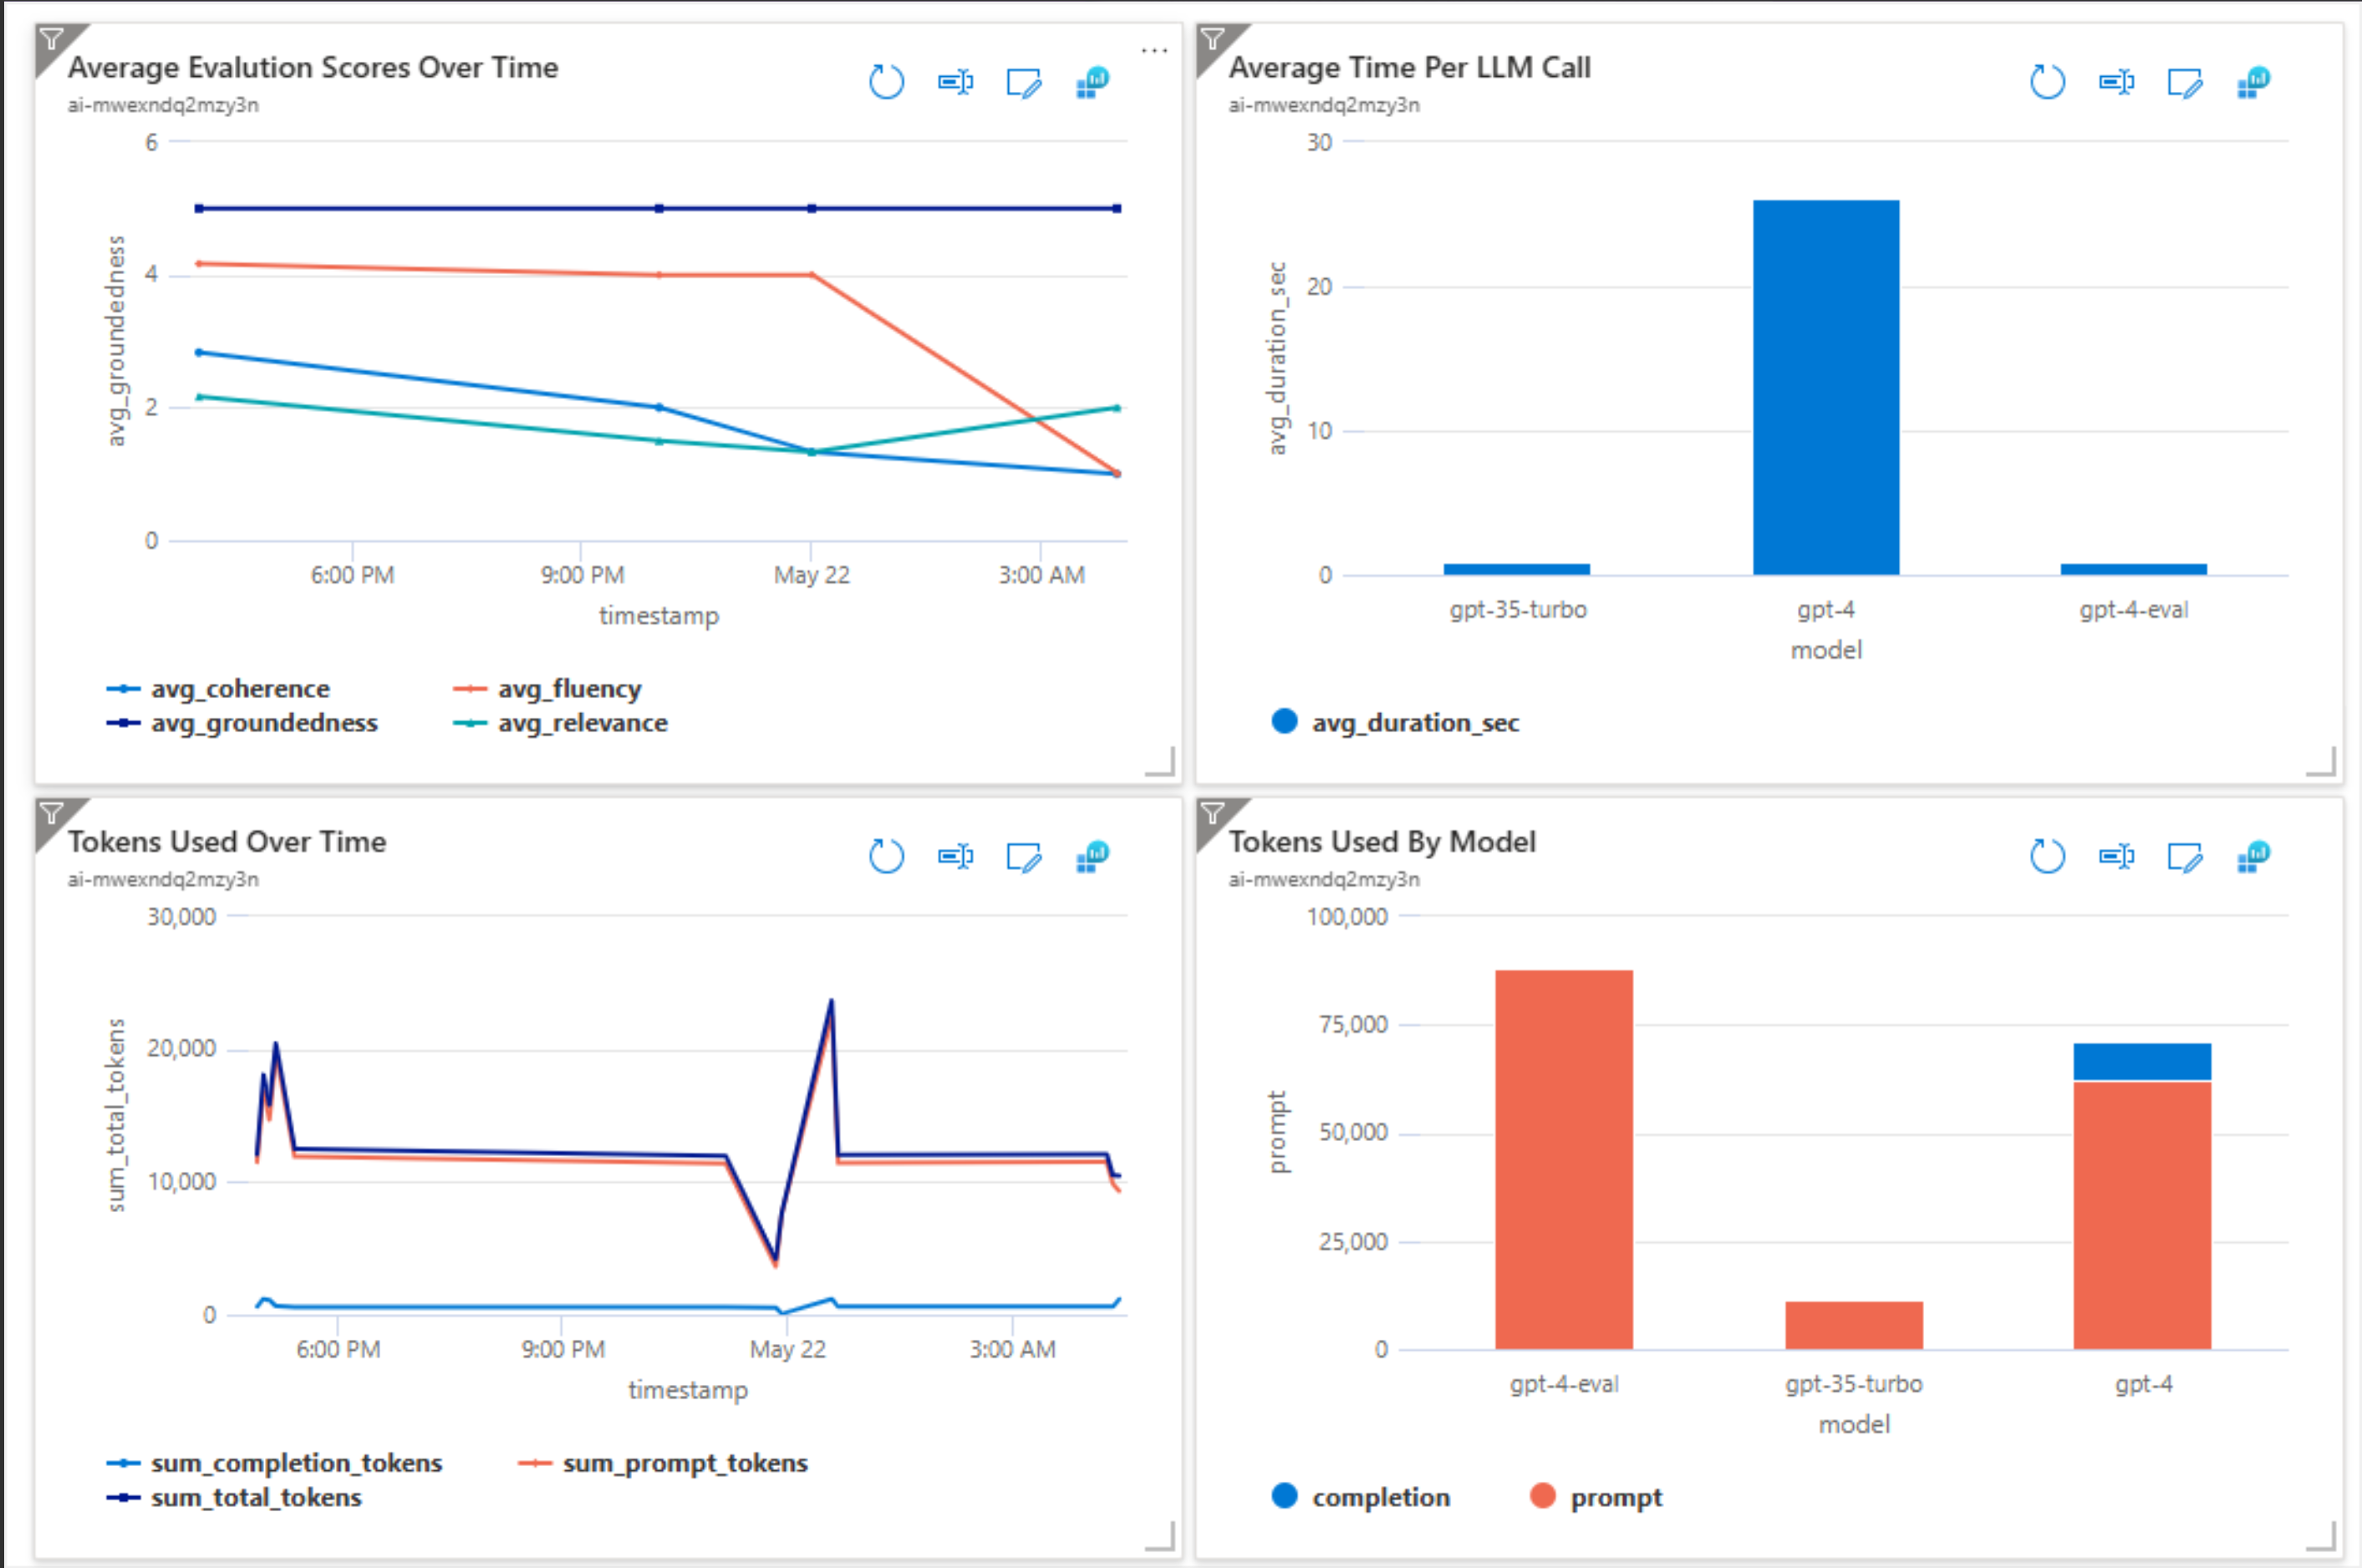Refresh the Average Evalution Scores Over Time tile

click(x=886, y=82)
